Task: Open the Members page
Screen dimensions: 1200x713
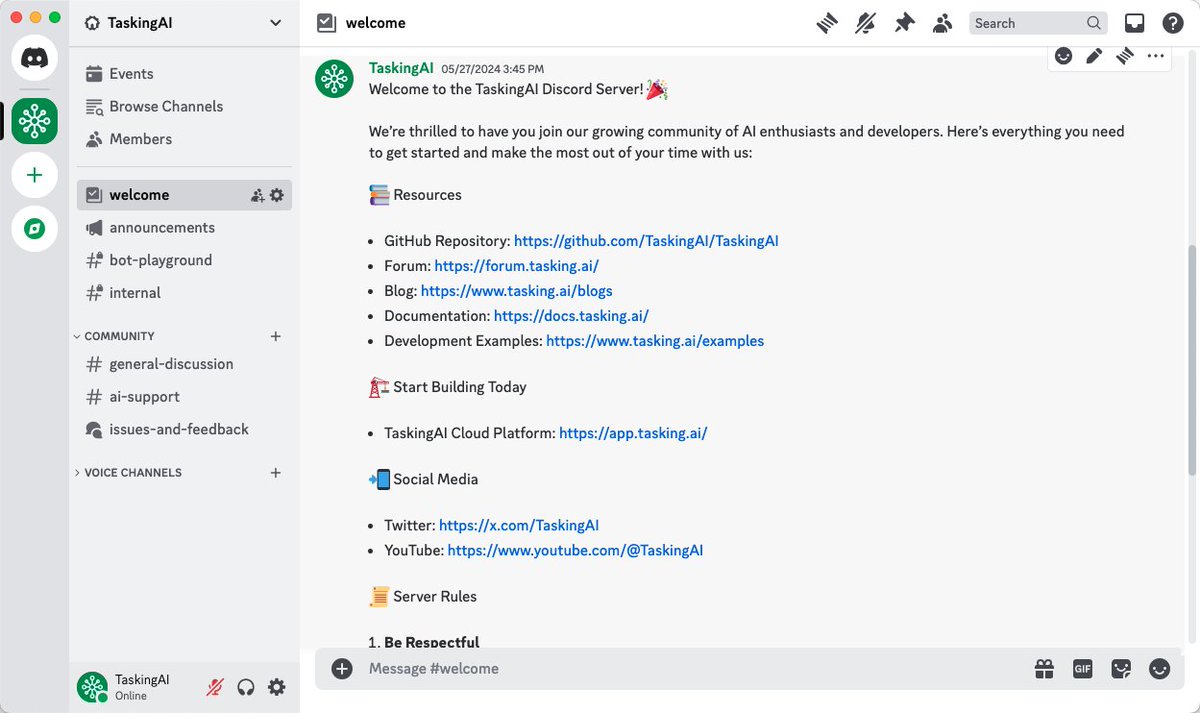Action: pos(184,139)
